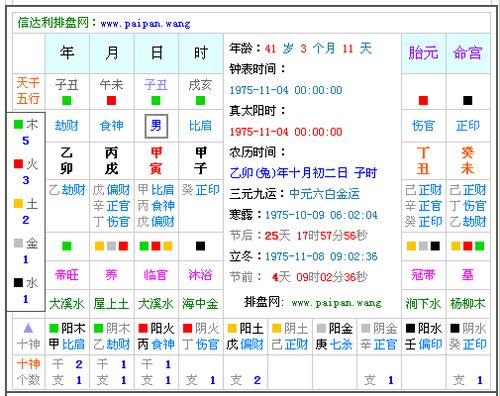
Task: Click 海中金 in the hour column
Action: pos(200,304)
